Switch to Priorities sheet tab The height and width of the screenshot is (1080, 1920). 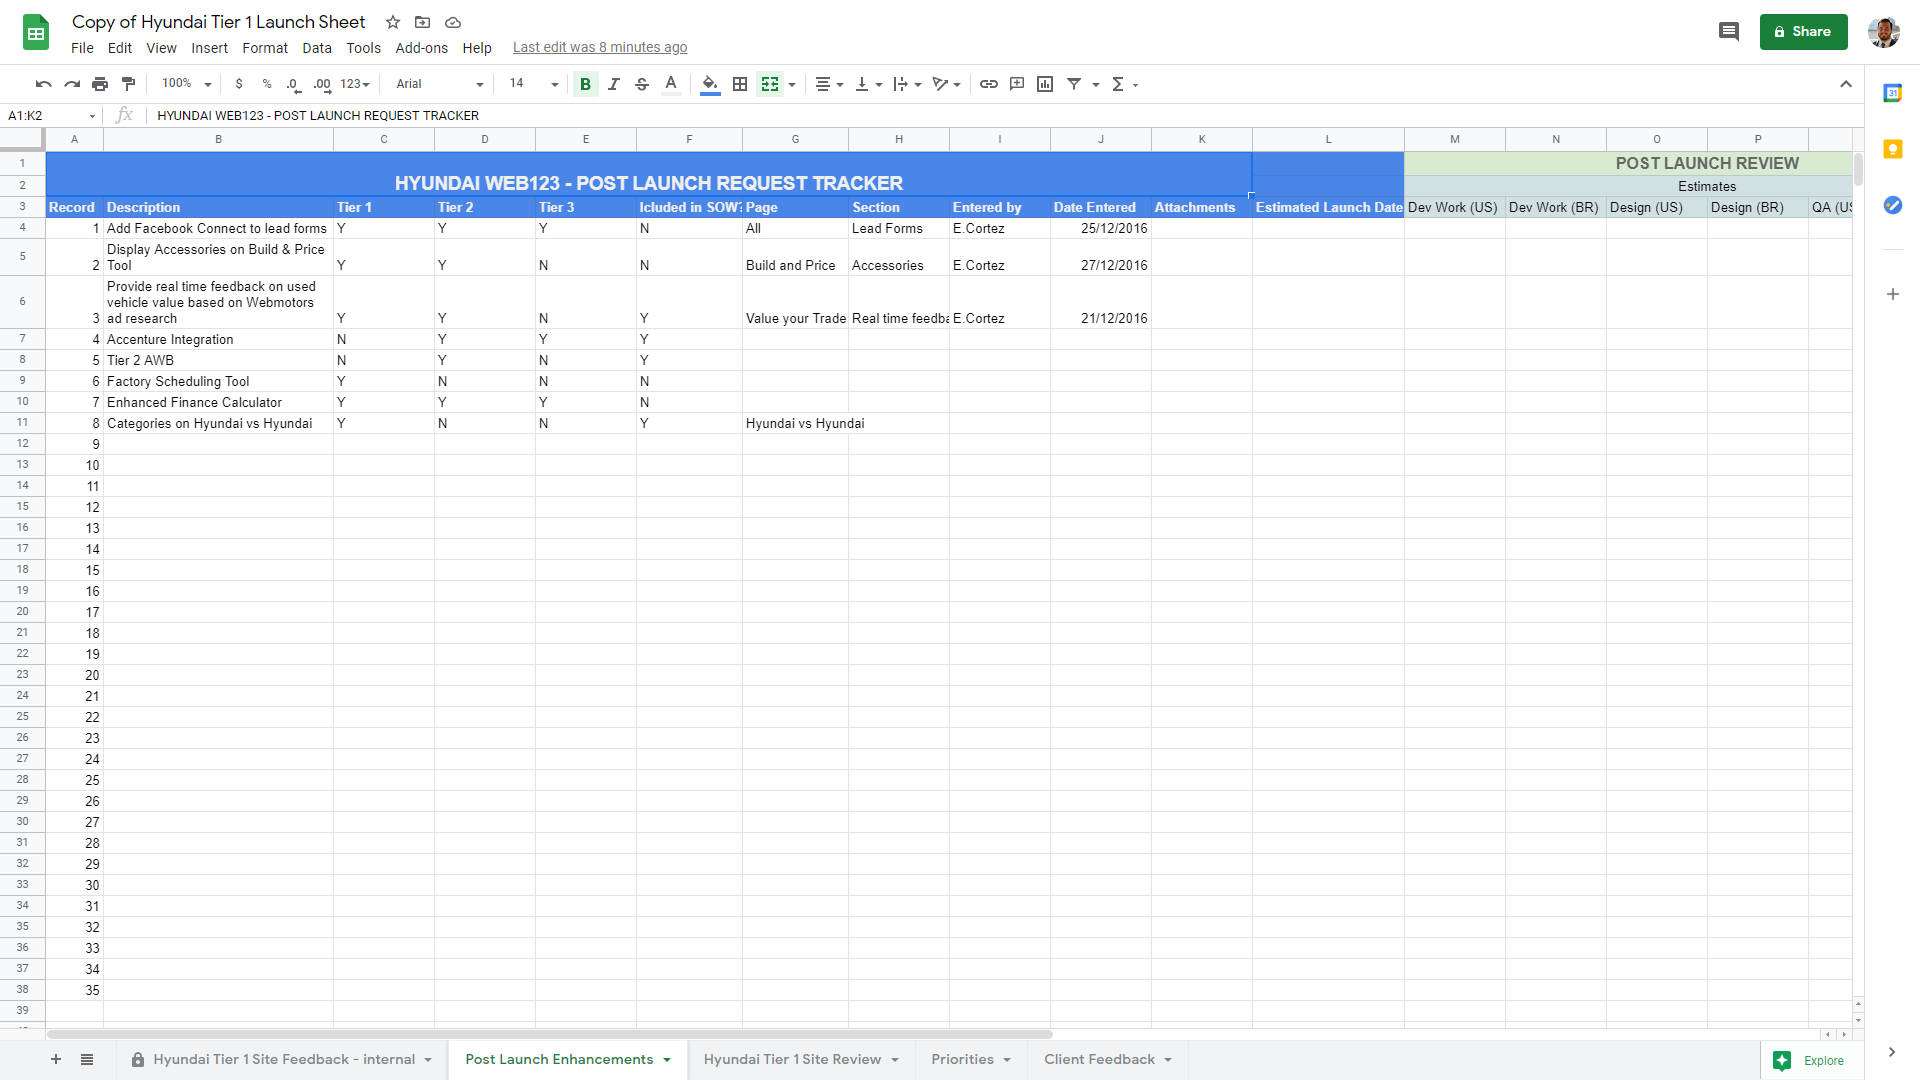pos(971,1060)
